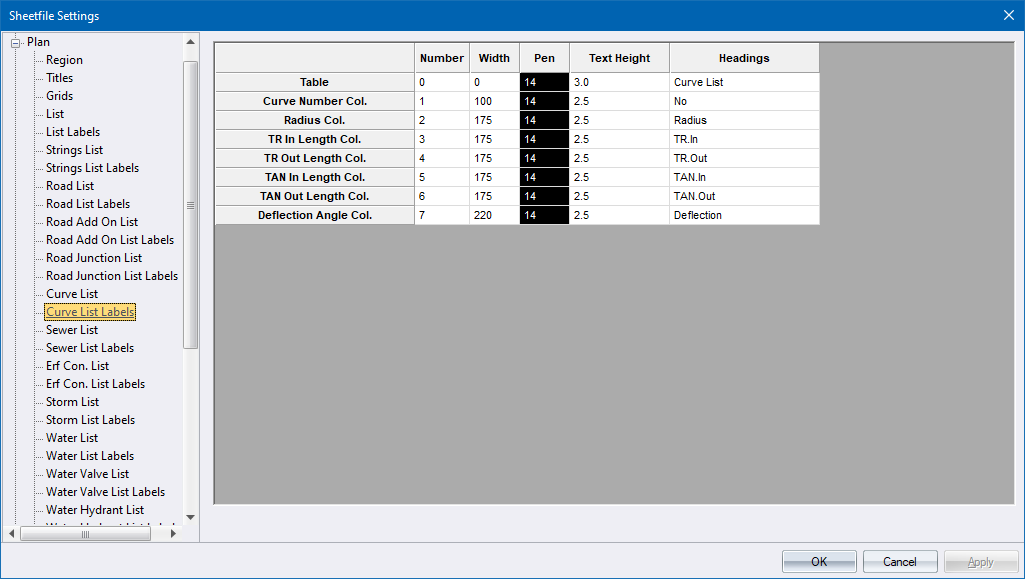The width and height of the screenshot is (1025, 579).
Task: Click the Number column header
Action: tap(441, 57)
